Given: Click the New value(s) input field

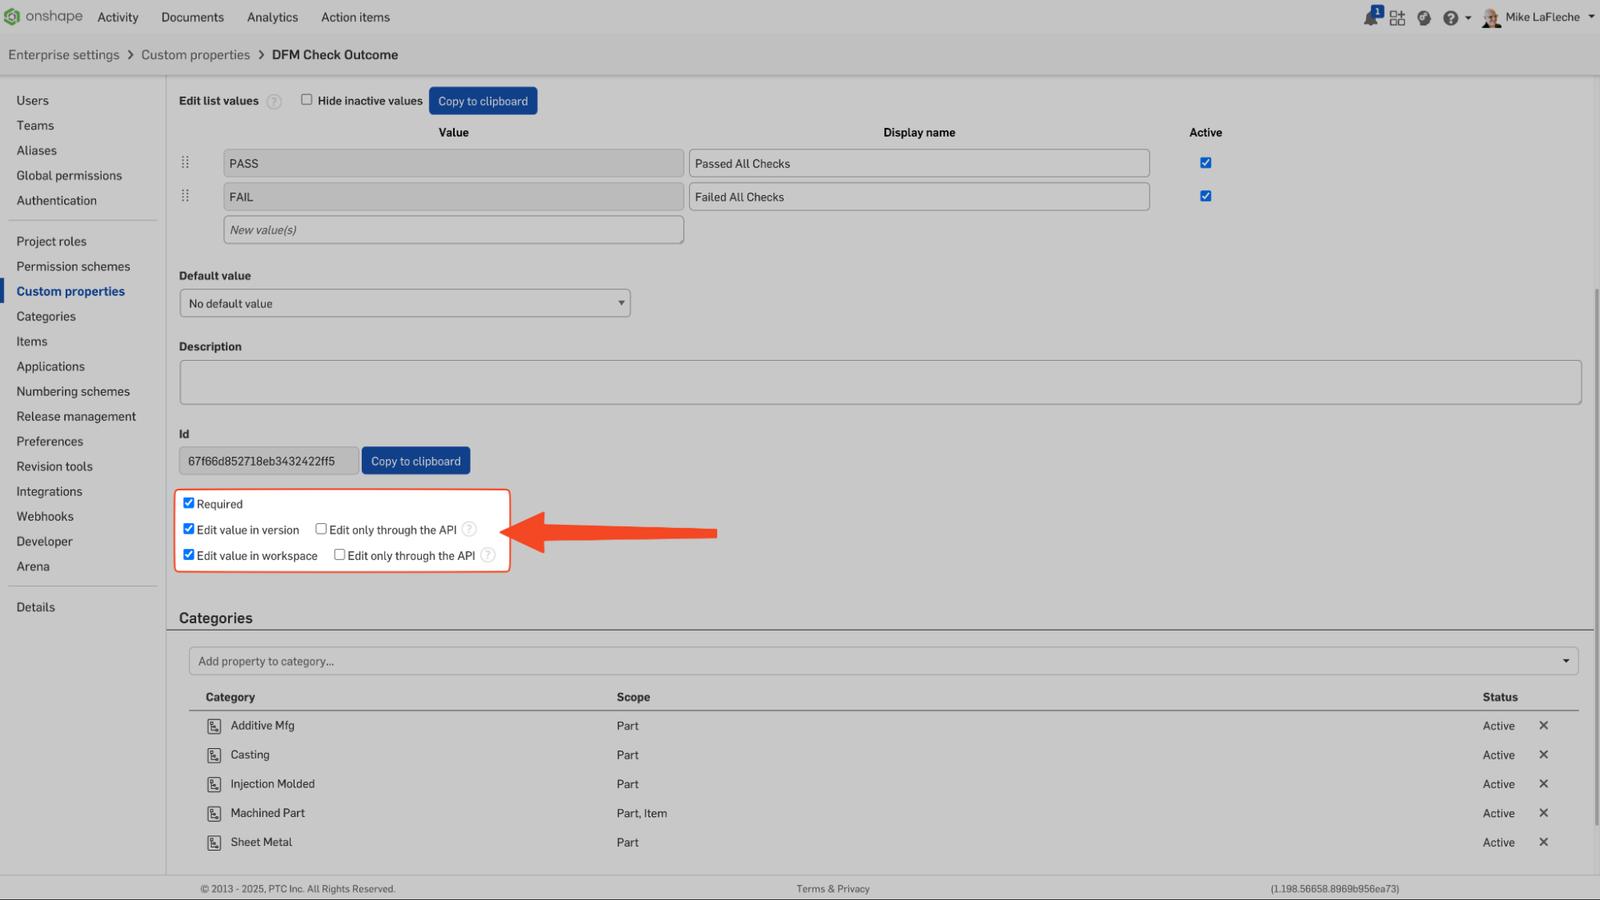Looking at the screenshot, I should (453, 229).
